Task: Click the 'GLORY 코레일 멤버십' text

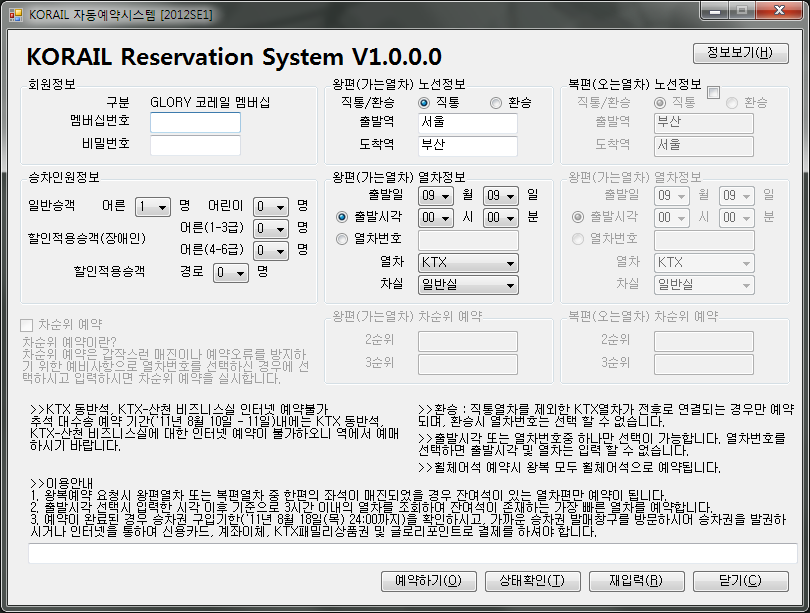Action: (210, 102)
